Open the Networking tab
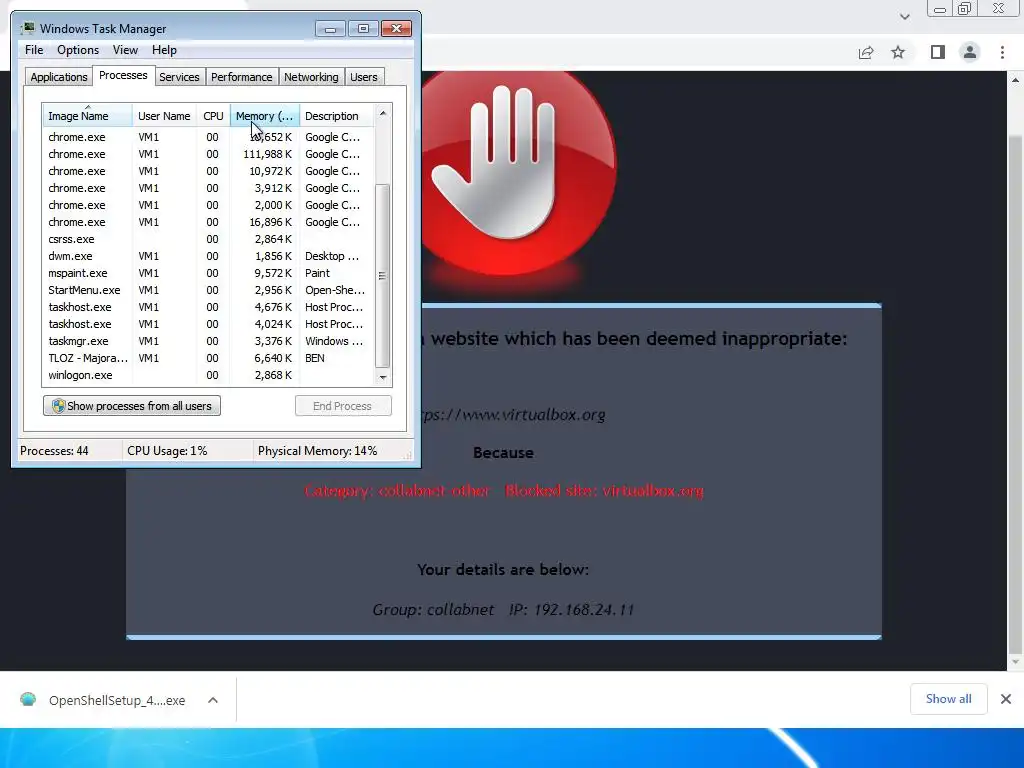 [311, 77]
